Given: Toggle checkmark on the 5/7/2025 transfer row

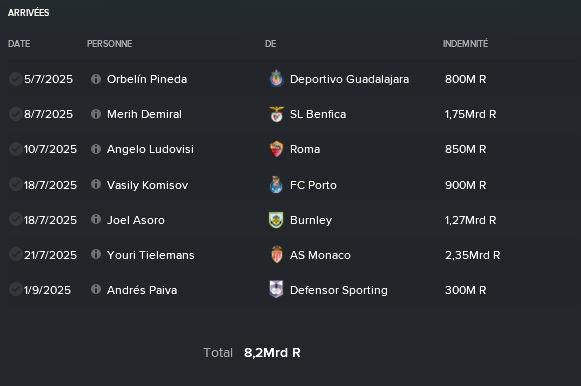Looking at the screenshot, I should pyautogui.click(x=15, y=79).
